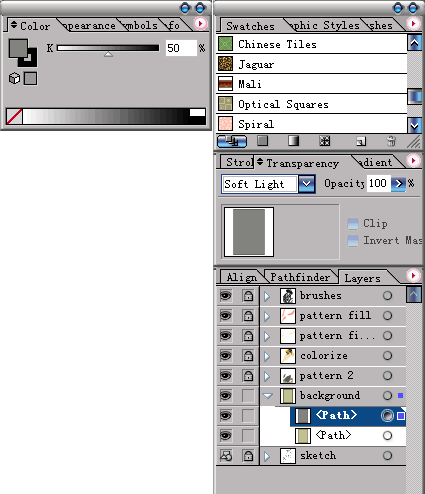Open the Graphic Styles tab

324,26
